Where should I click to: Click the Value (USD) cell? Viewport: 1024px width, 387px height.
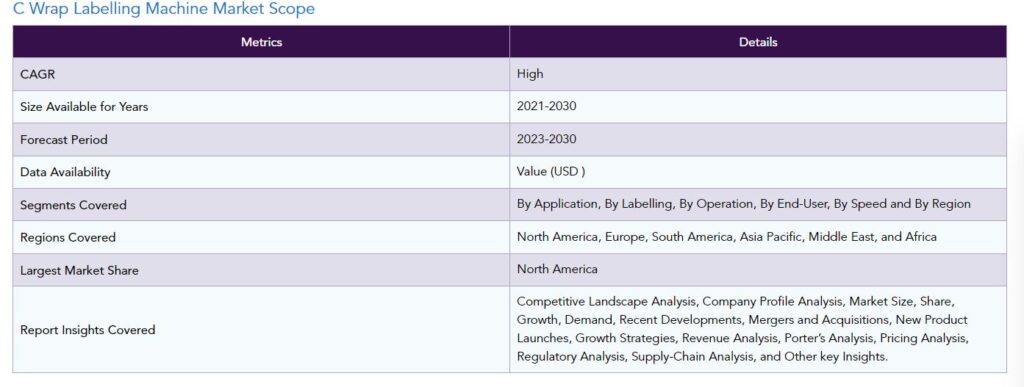(x=758, y=172)
